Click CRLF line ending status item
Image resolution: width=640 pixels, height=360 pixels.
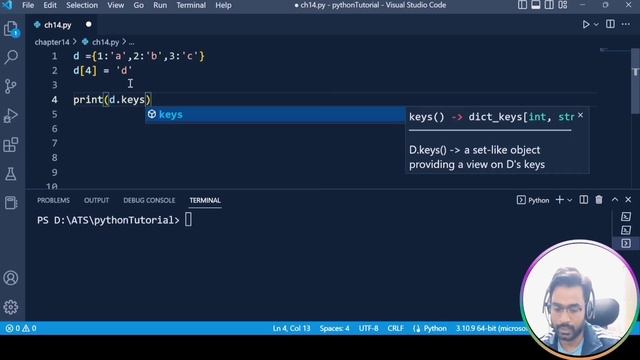(396, 328)
